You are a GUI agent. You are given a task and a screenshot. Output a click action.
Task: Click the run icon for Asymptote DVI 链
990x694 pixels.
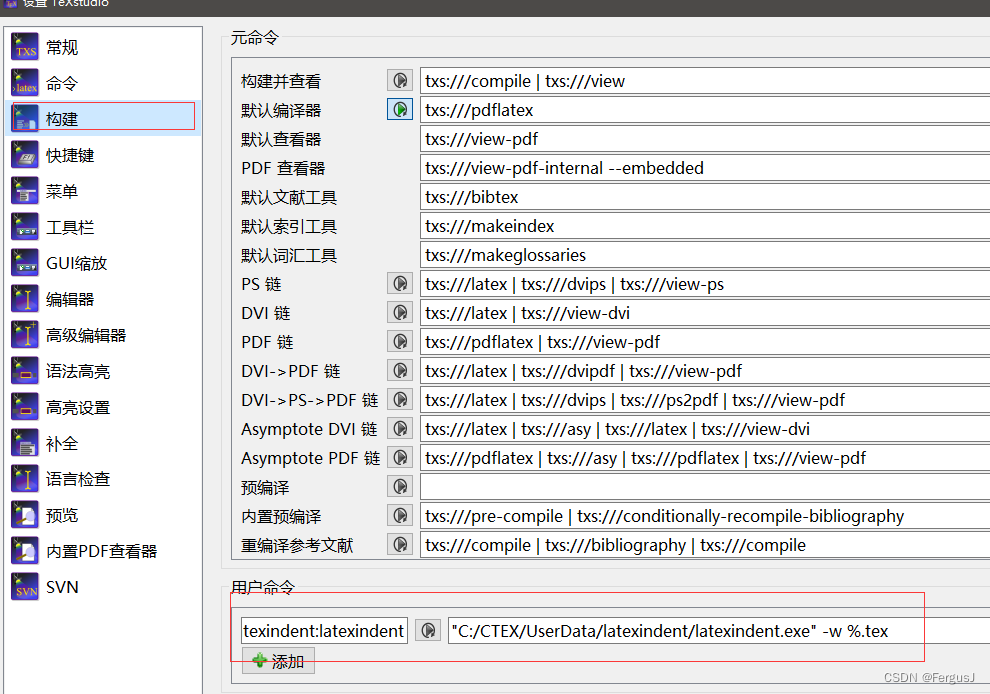(400, 429)
